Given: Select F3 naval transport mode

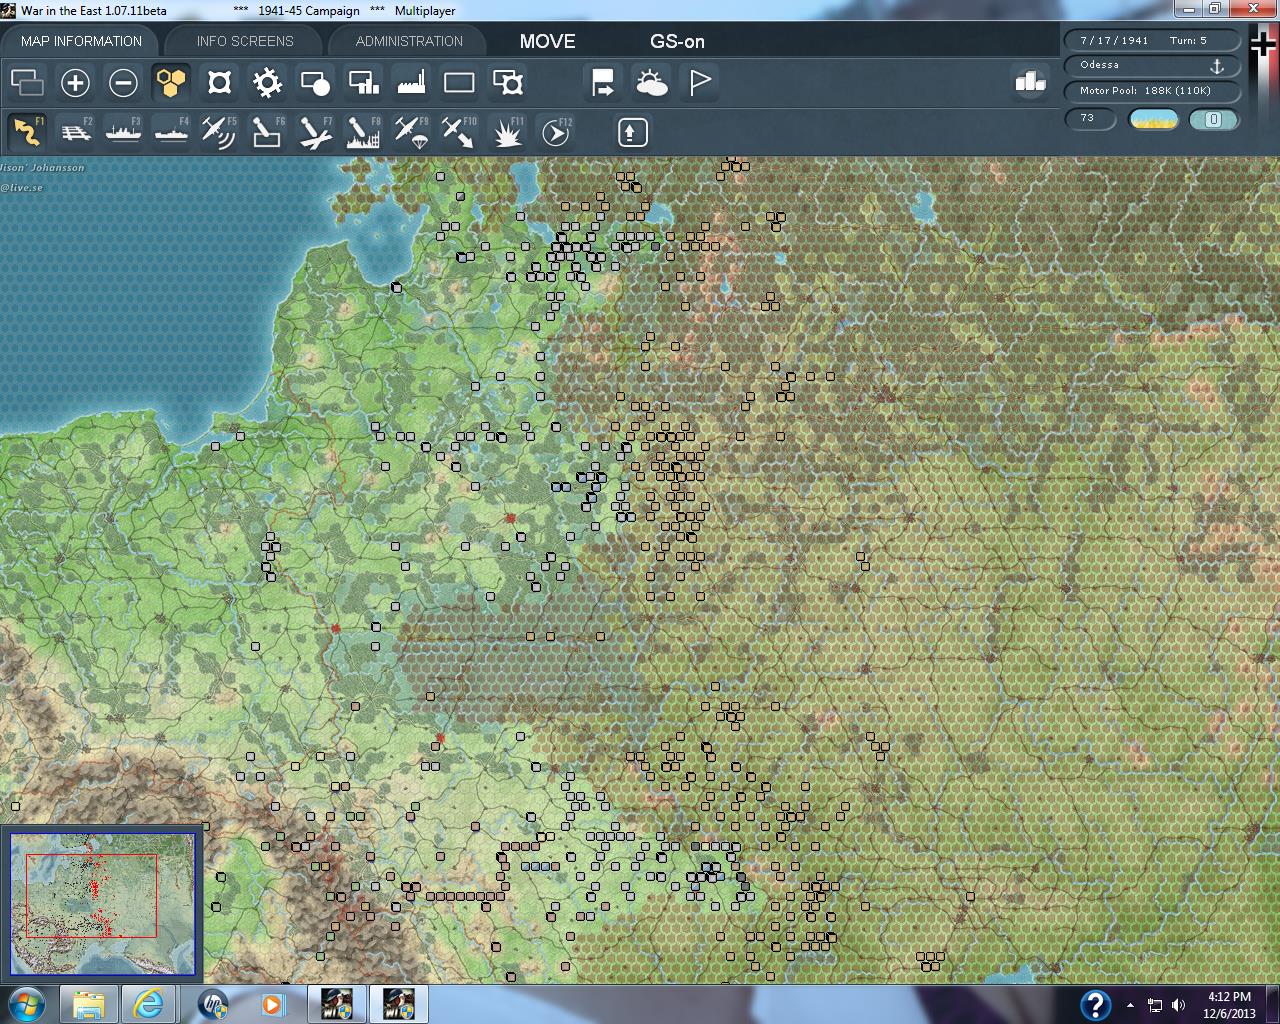Looking at the screenshot, I should [x=123, y=132].
